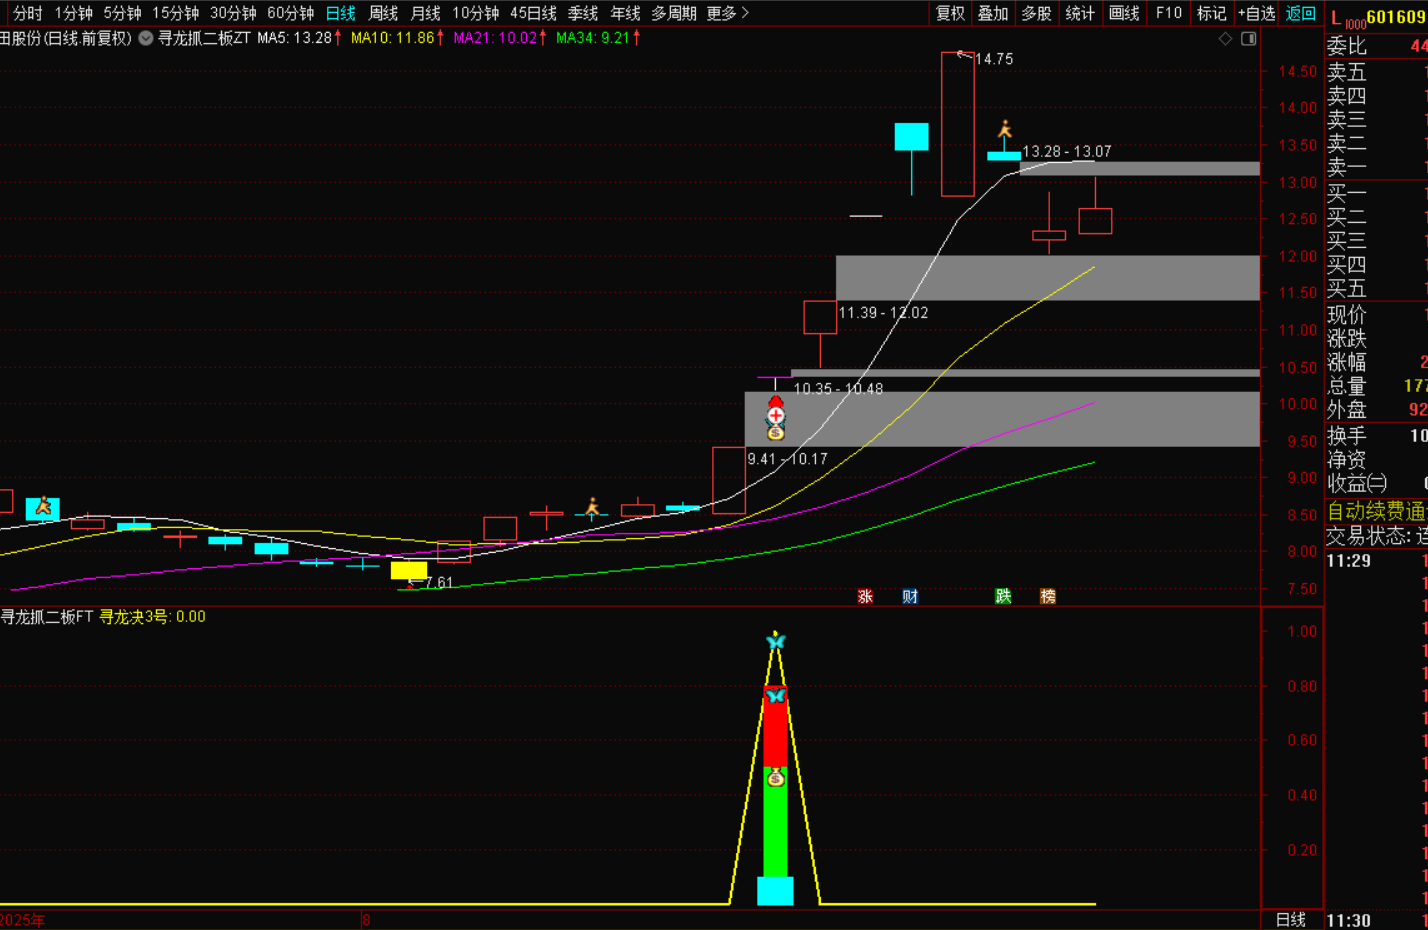Click the 返回 back button
Image resolution: width=1428 pixels, height=930 pixels.
pos(1300,13)
